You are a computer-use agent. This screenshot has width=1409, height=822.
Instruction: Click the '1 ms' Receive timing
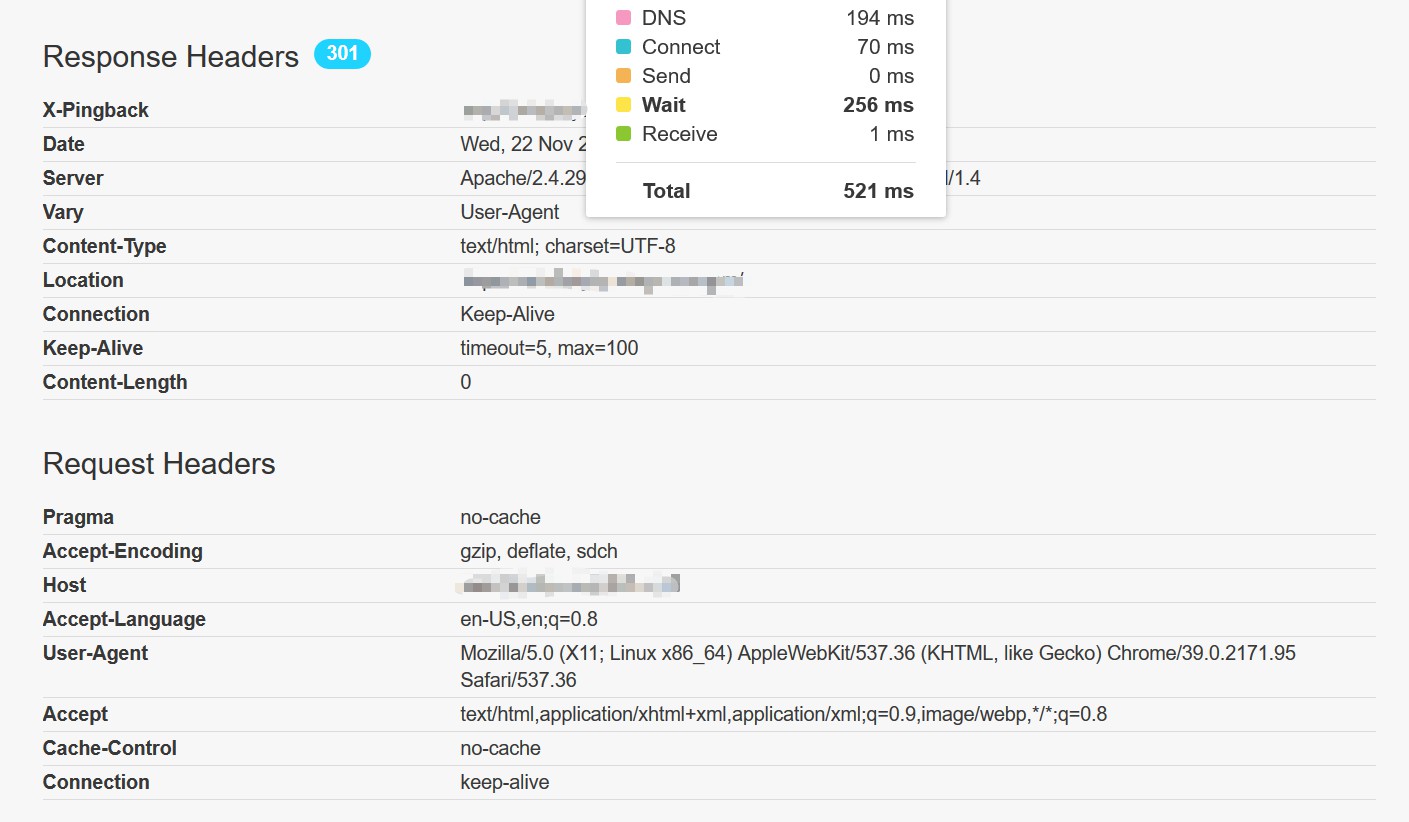coord(892,134)
